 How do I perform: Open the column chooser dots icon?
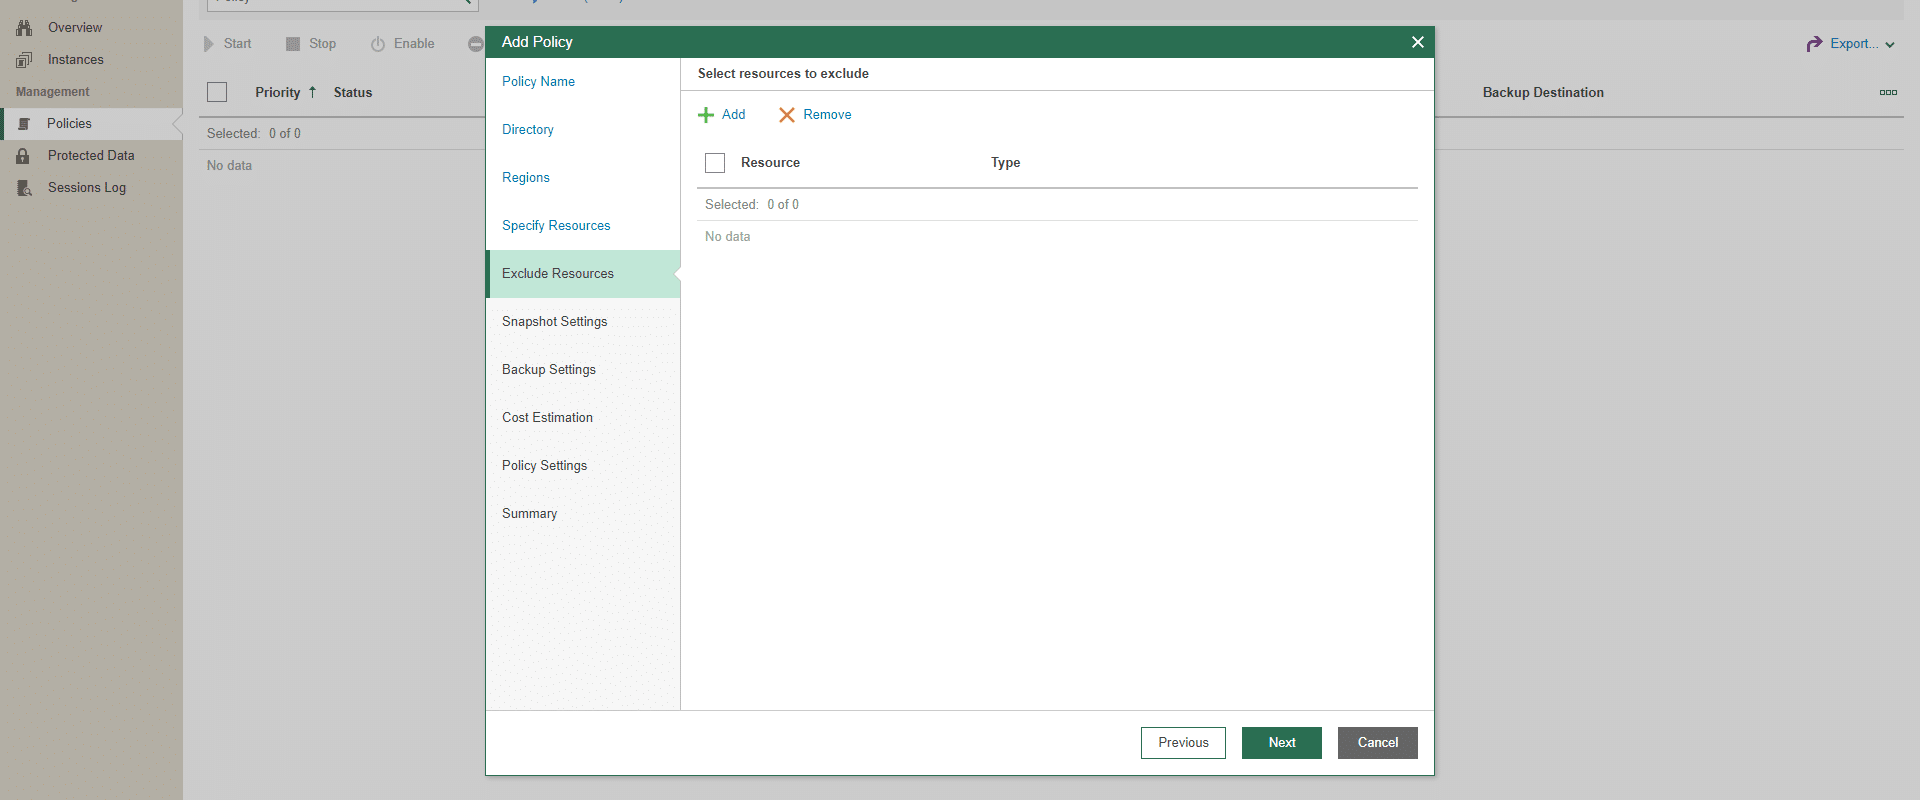click(1888, 92)
